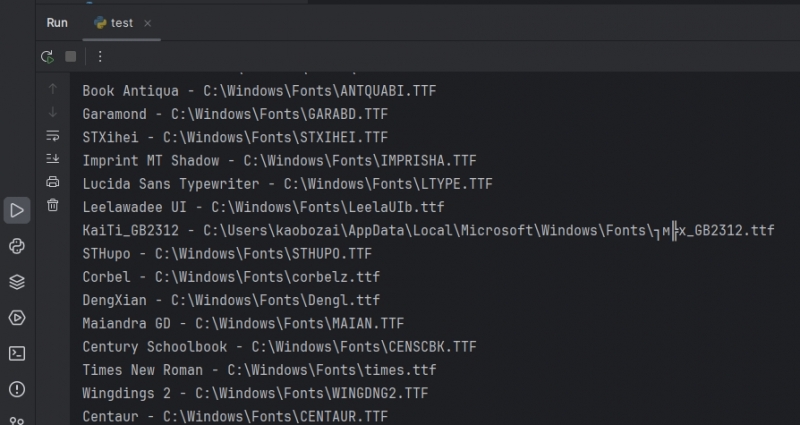Click the Run panel title
This screenshot has width=800, height=425.
tap(57, 22)
